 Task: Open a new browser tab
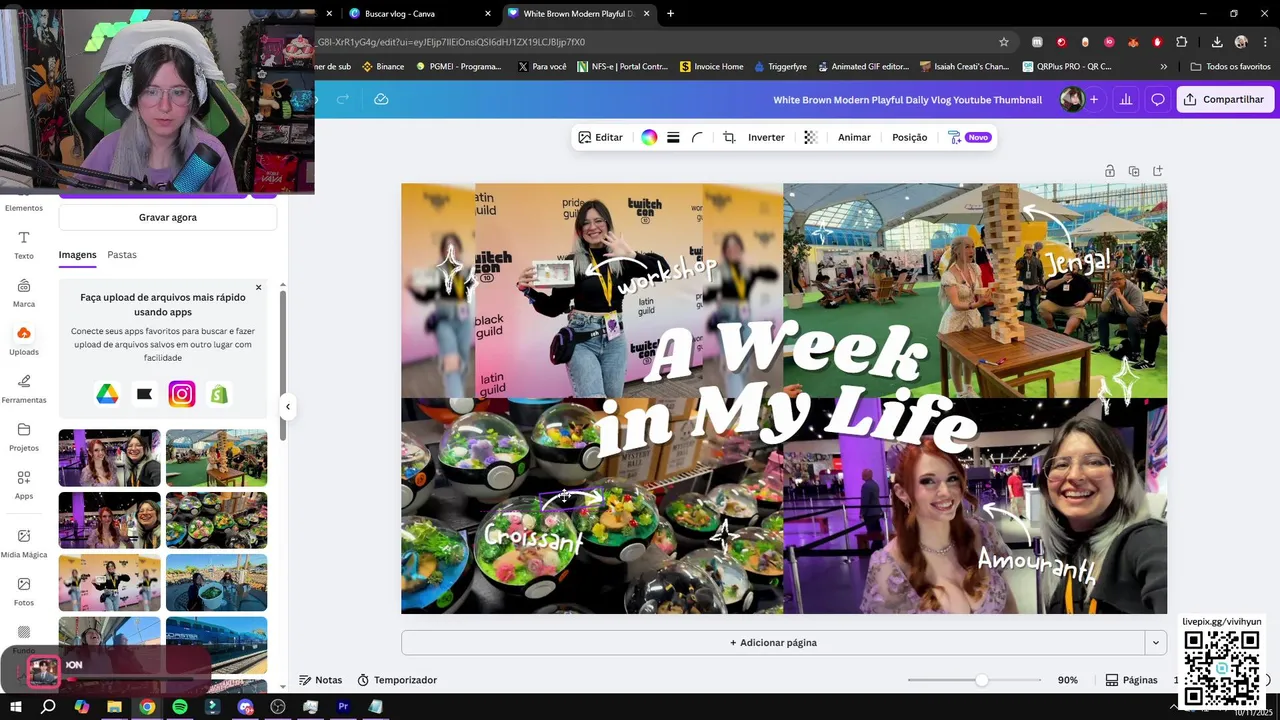(x=670, y=14)
